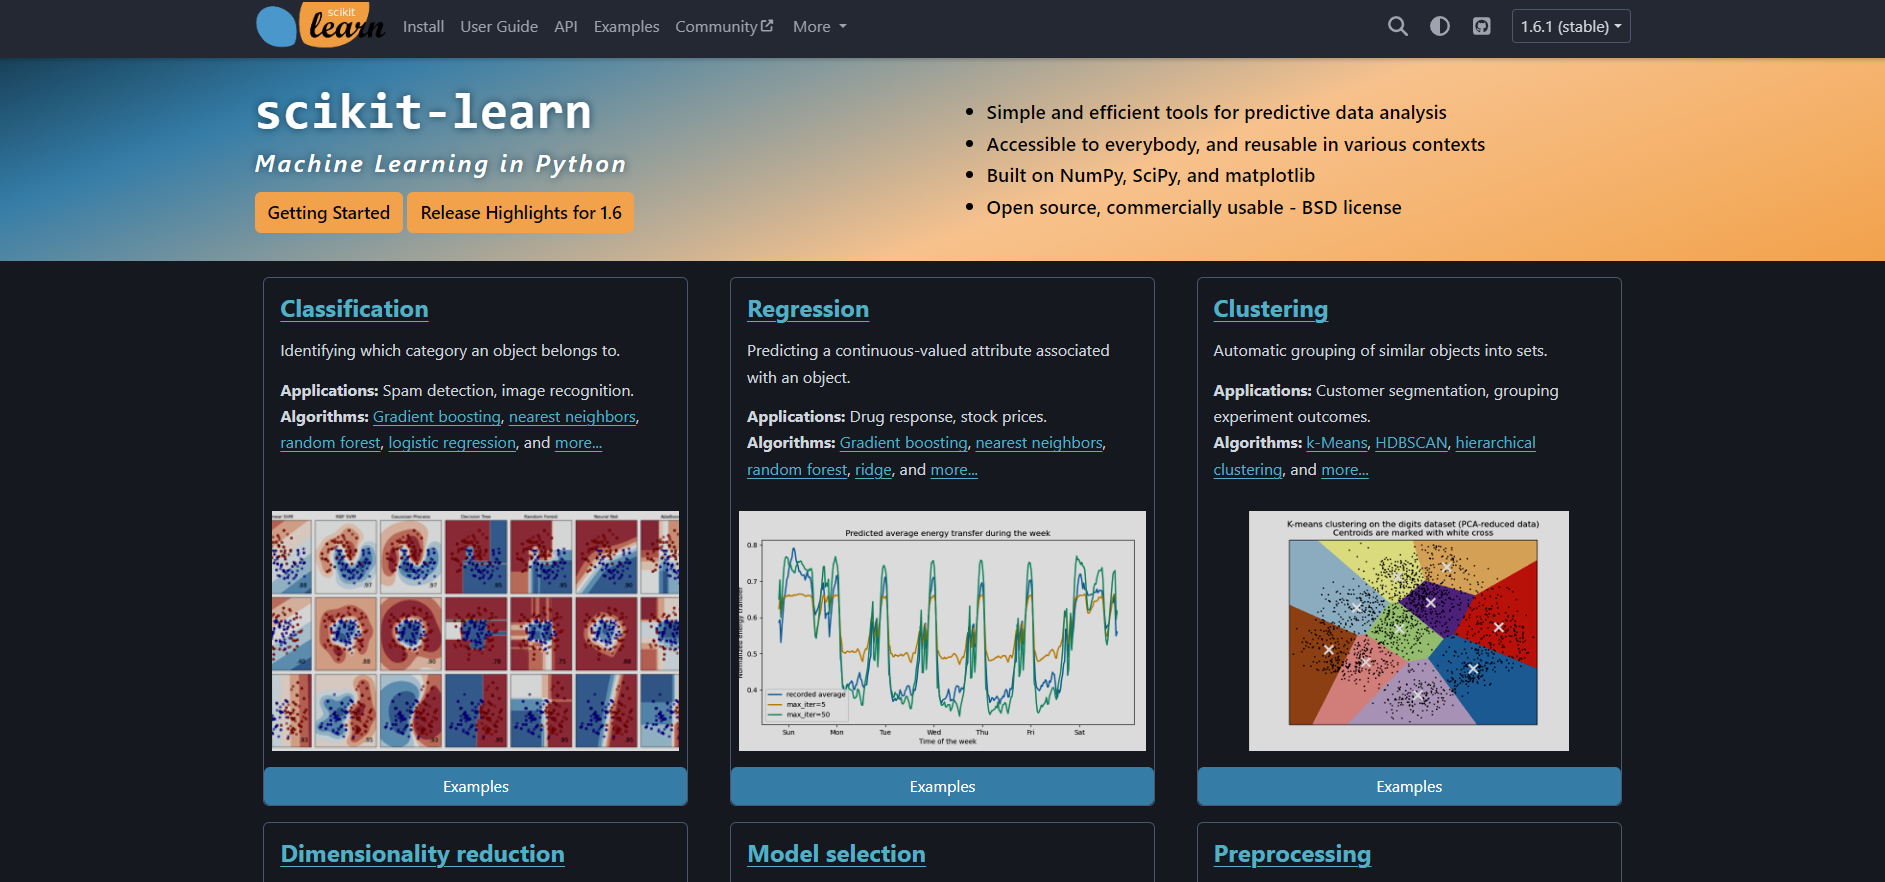Screen dimensions: 1885x882
Task: Open the search magnifier icon
Action: (1397, 27)
